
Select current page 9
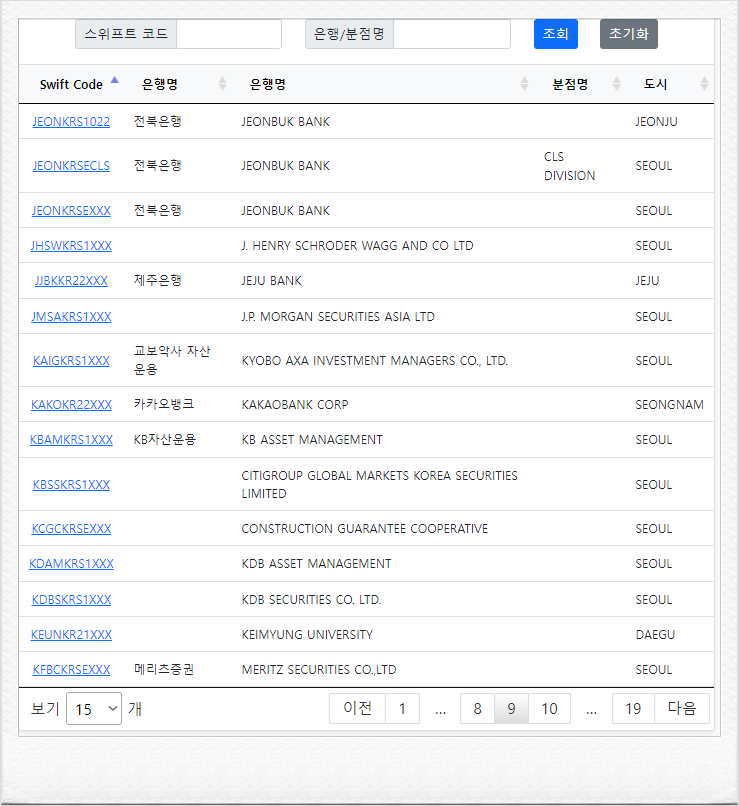(x=511, y=708)
